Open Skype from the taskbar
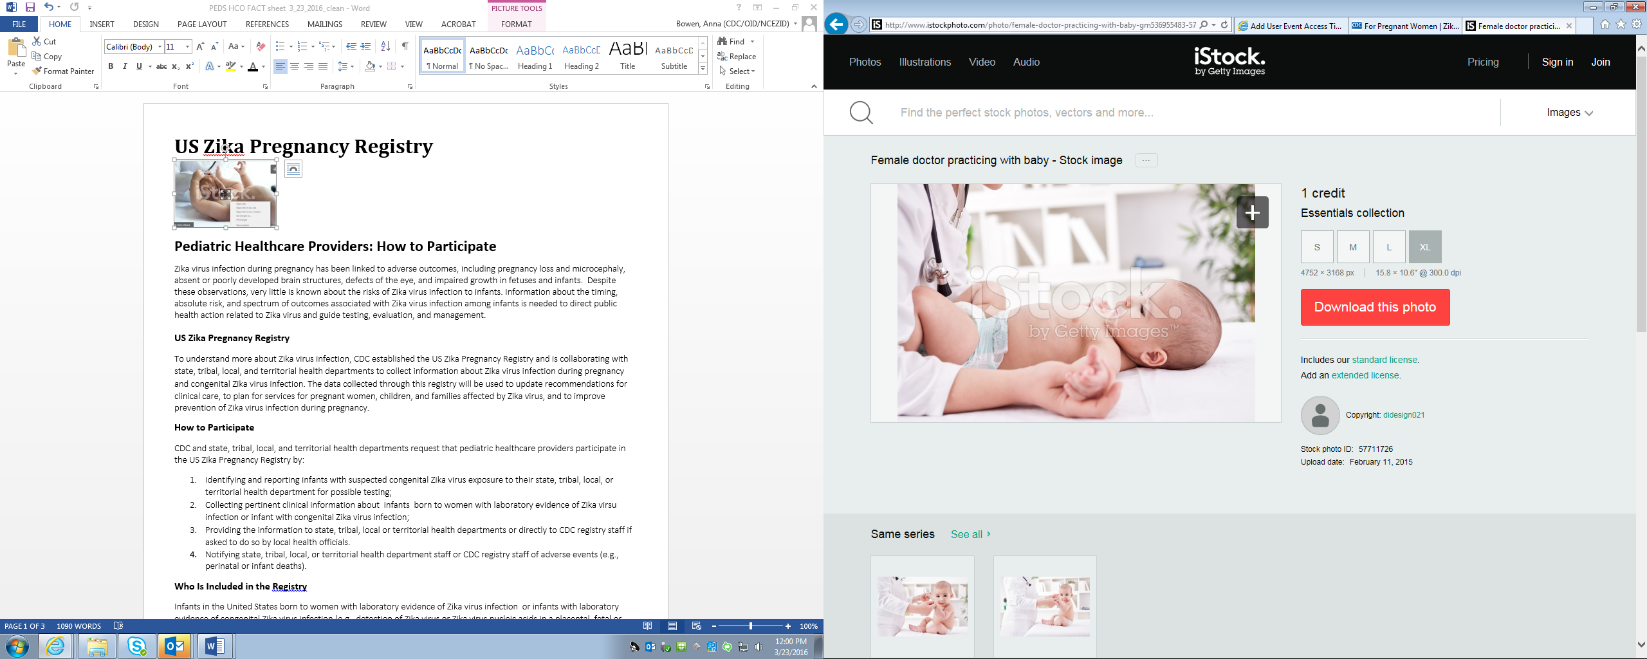Screen dimensions: 1647x659 click(136, 647)
